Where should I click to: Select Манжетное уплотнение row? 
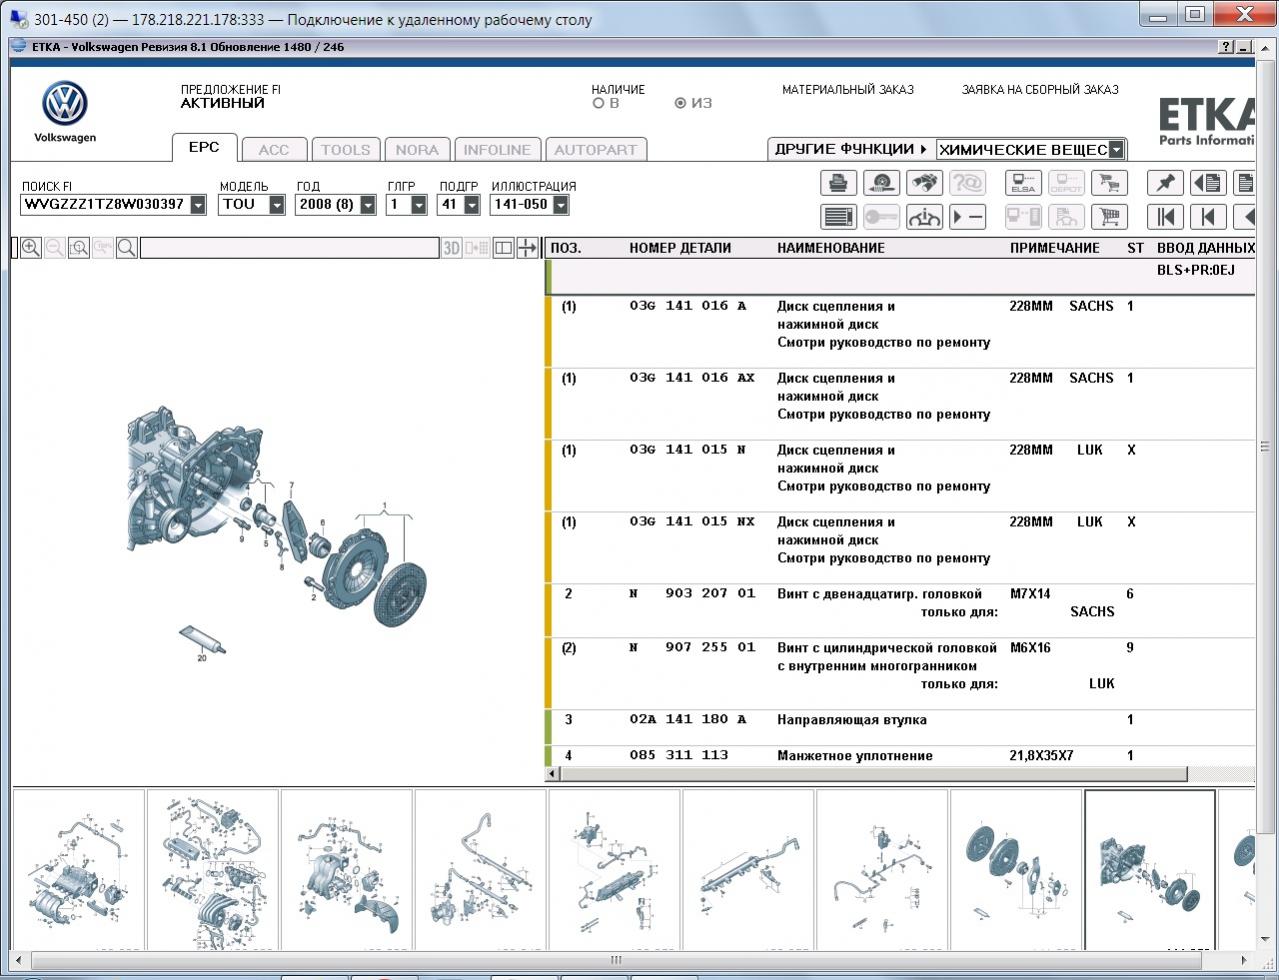point(900,757)
